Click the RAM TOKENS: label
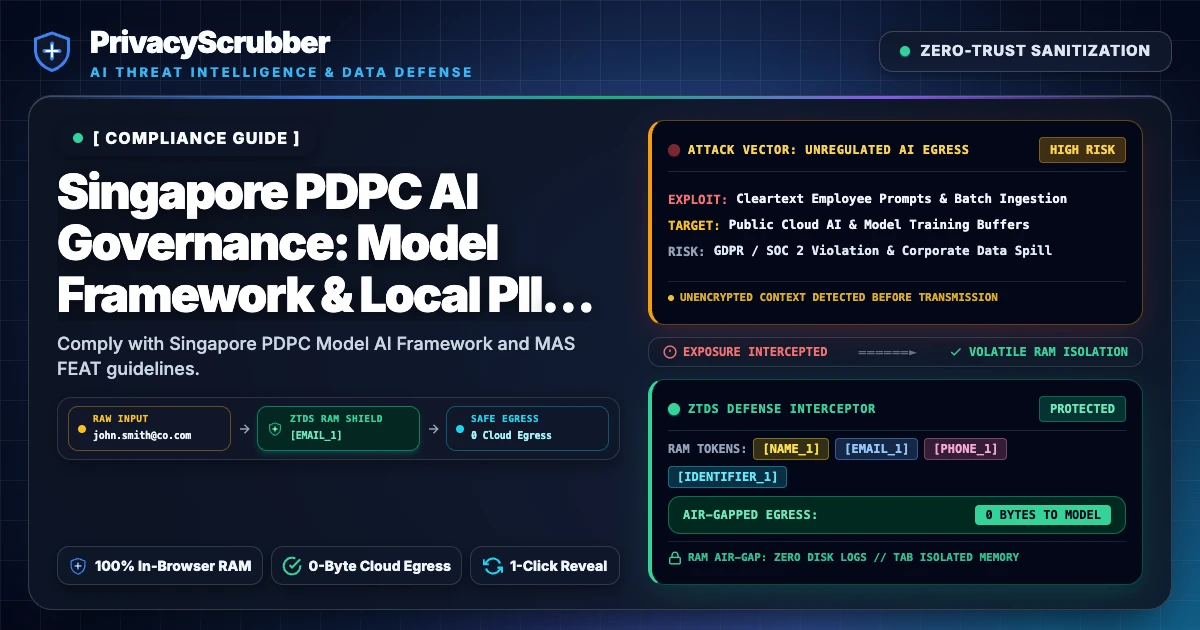 pyautogui.click(x=707, y=449)
